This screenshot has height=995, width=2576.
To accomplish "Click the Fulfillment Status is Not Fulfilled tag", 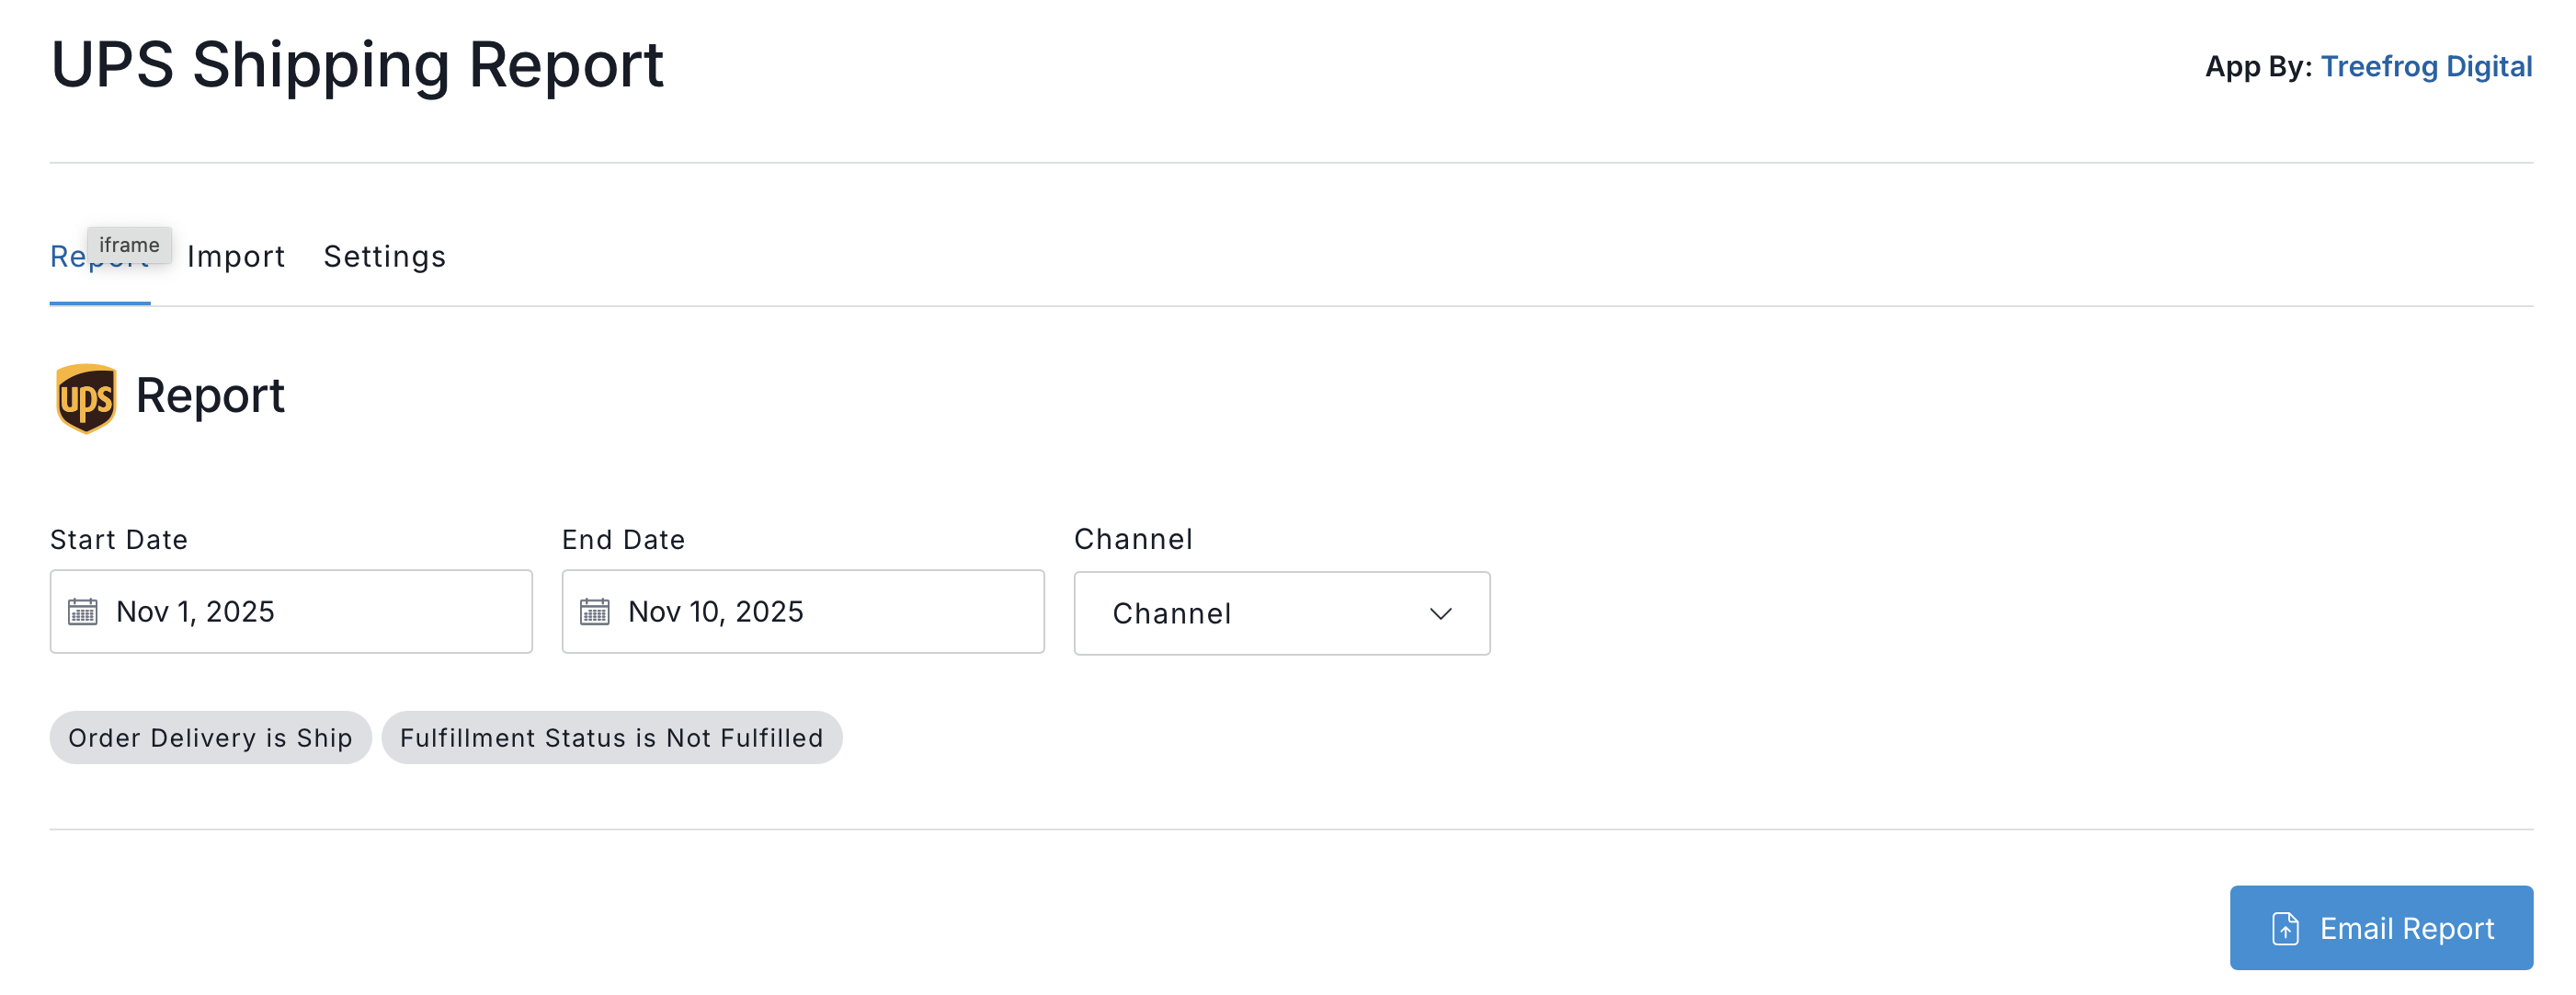I will coord(611,738).
